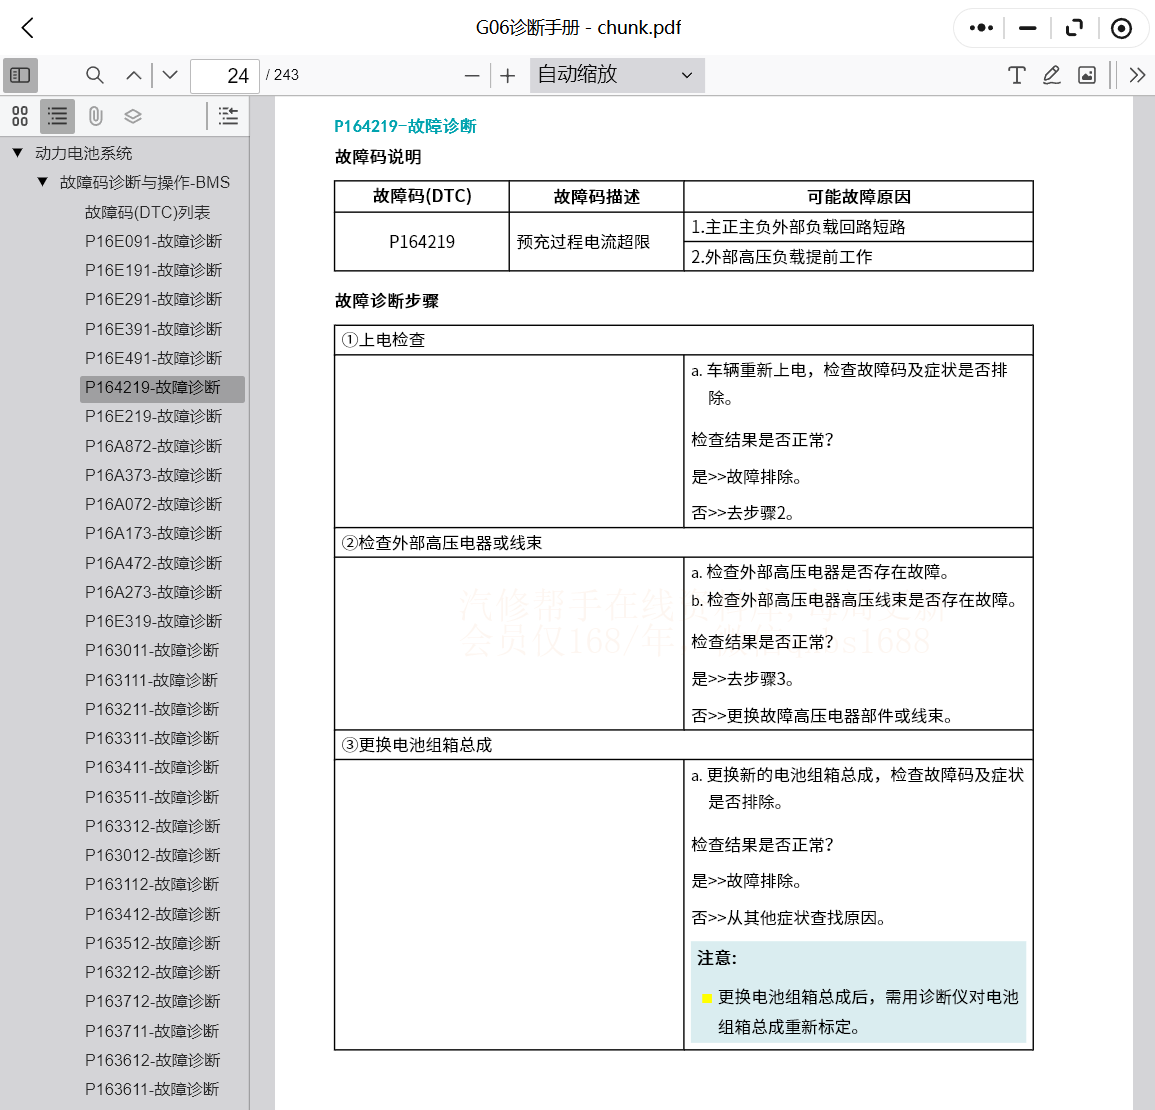Jump to current outline item icon
Viewport: 1155px width, 1110px height.
tap(228, 116)
